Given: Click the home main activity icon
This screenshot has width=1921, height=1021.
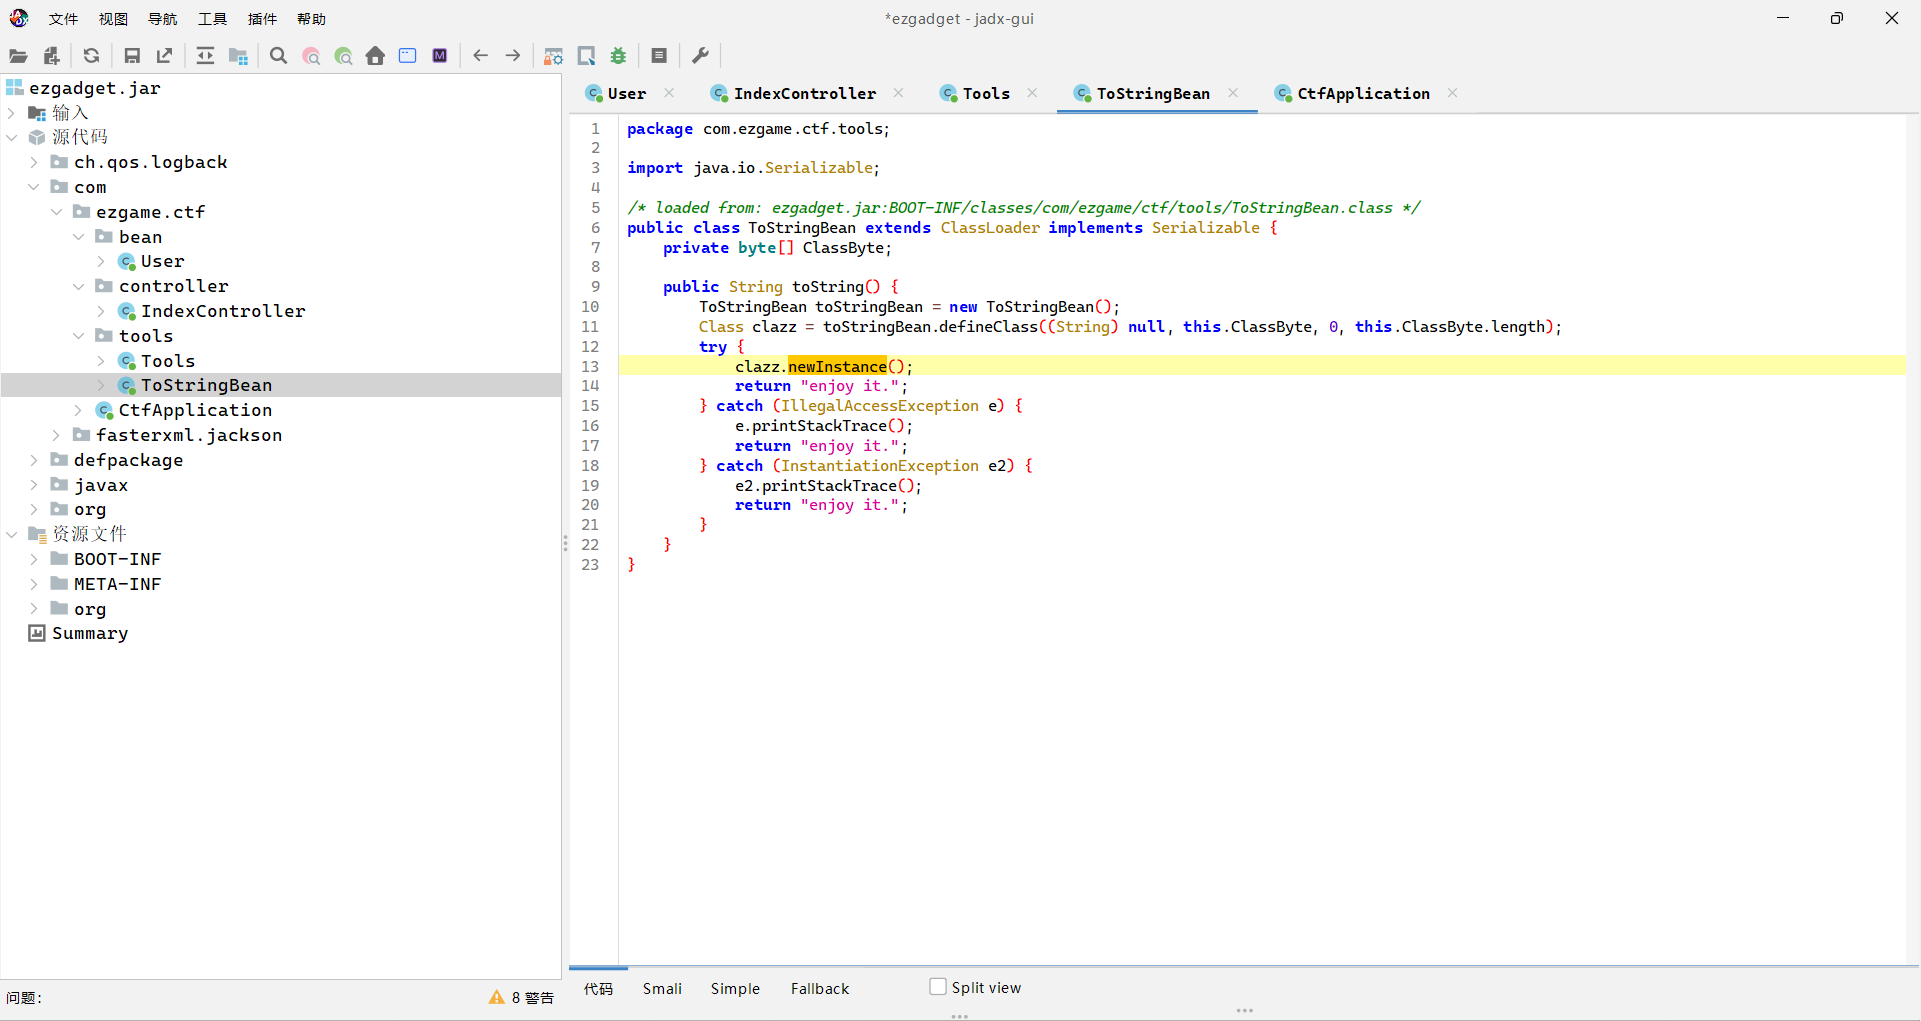Looking at the screenshot, I should (x=375, y=56).
